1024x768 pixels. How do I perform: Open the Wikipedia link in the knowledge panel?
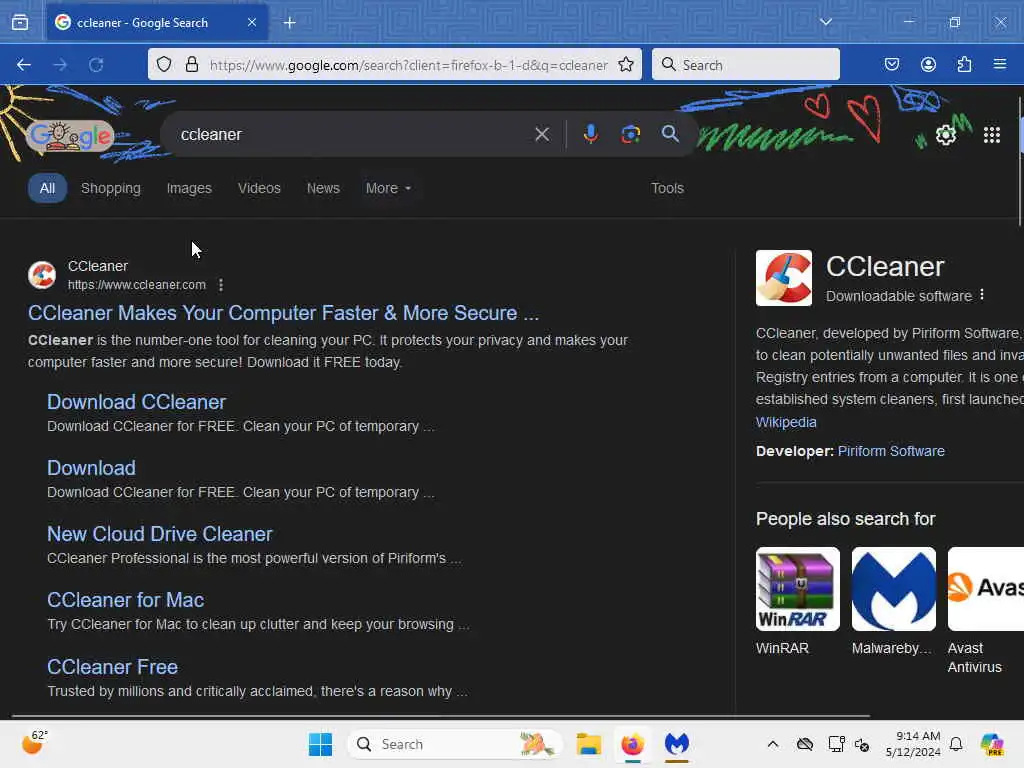(x=786, y=422)
